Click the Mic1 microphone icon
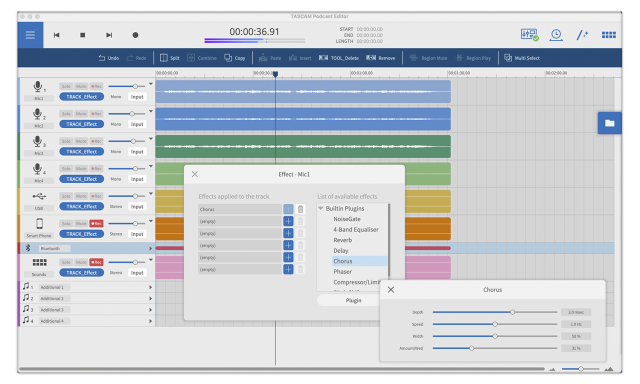Image resolution: width=640 pixels, height=384 pixels. pyautogui.click(x=38, y=87)
